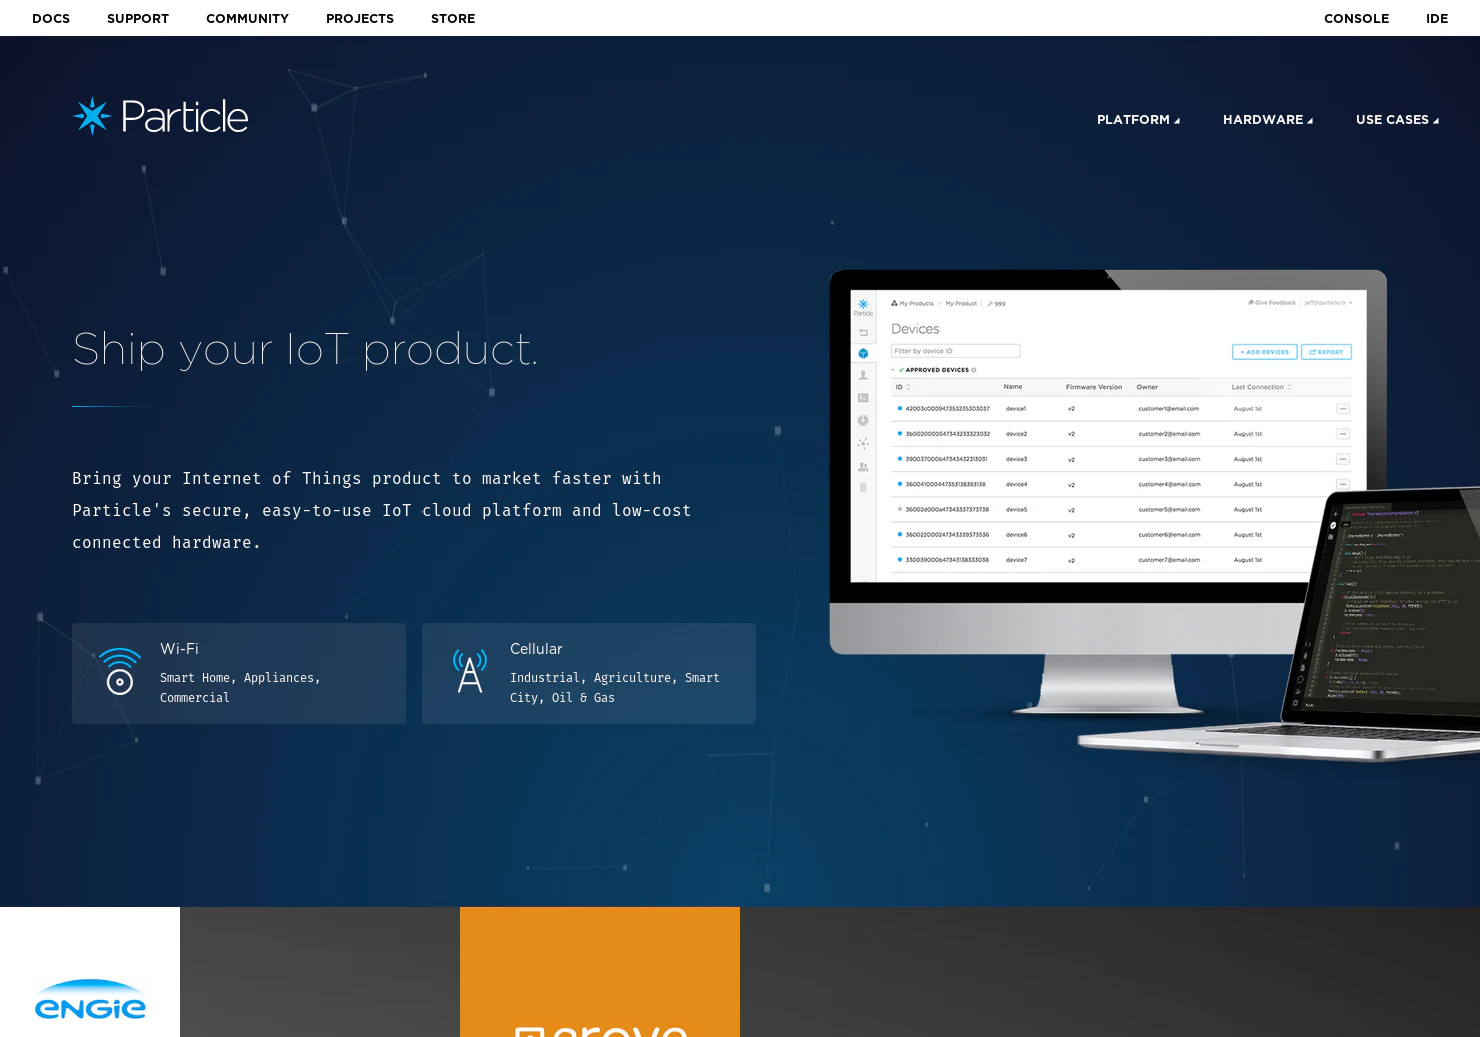Expand the Hardware menu
The height and width of the screenshot is (1037, 1480).
pyautogui.click(x=1268, y=120)
